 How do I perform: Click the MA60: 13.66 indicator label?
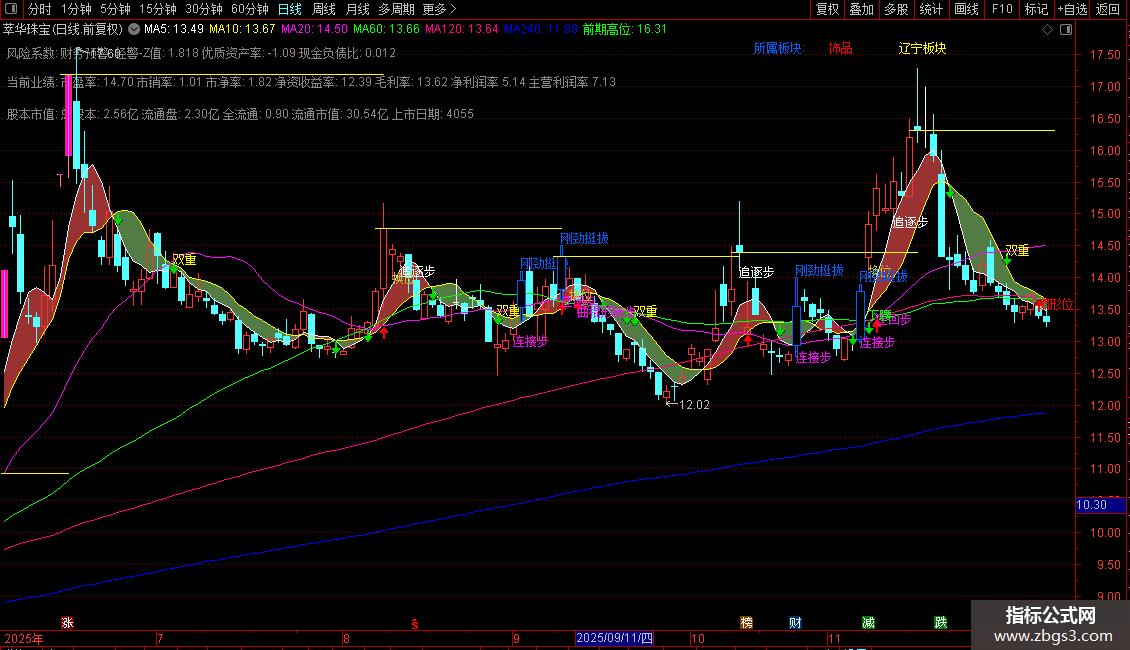[386, 30]
